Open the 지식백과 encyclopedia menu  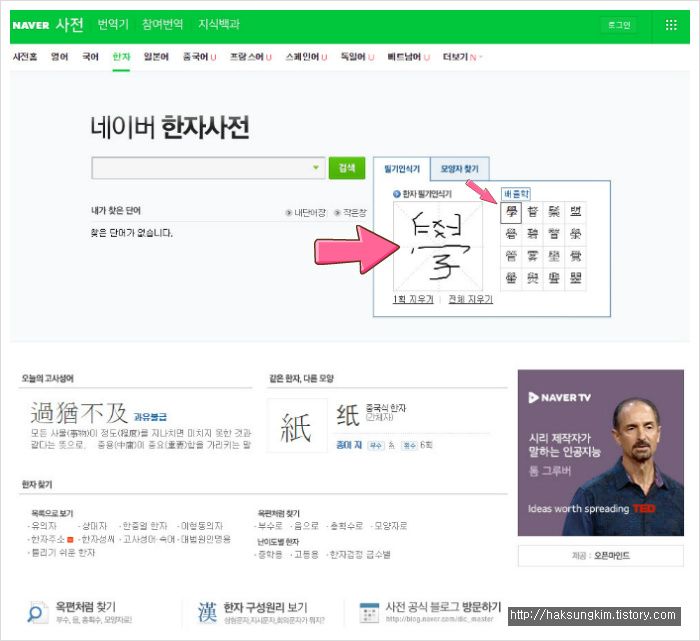[x=219, y=24]
